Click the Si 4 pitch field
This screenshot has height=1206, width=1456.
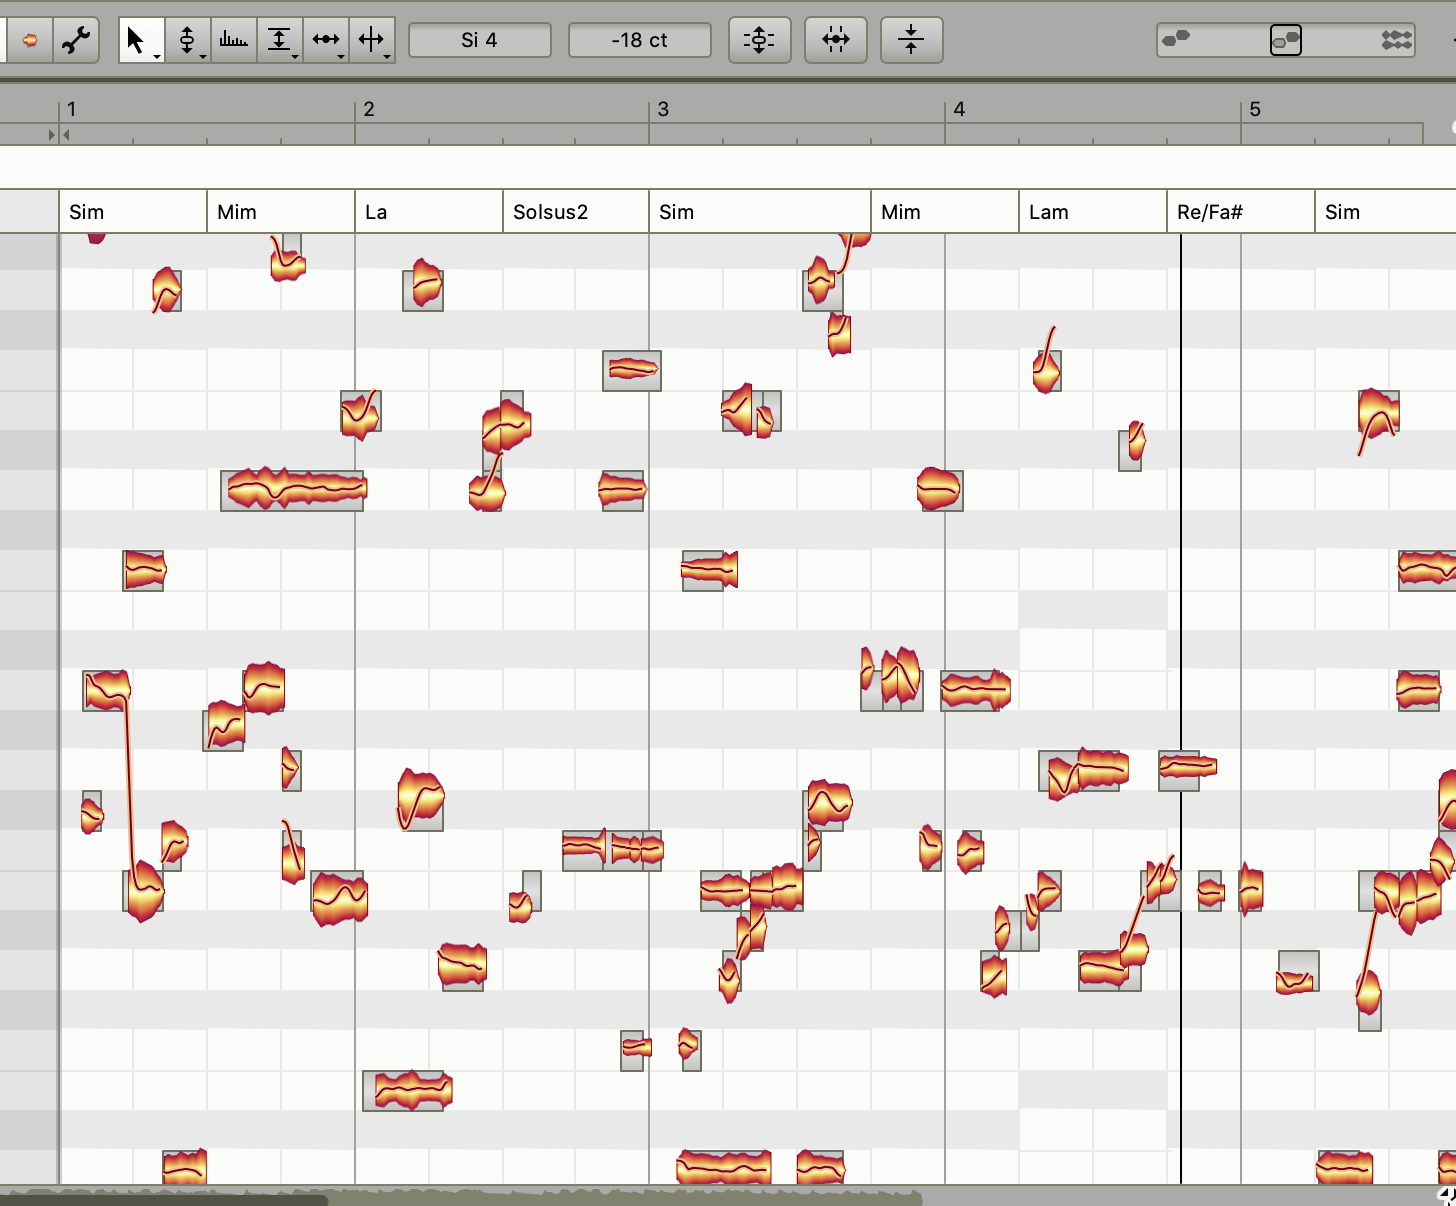[x=480, y=40]
